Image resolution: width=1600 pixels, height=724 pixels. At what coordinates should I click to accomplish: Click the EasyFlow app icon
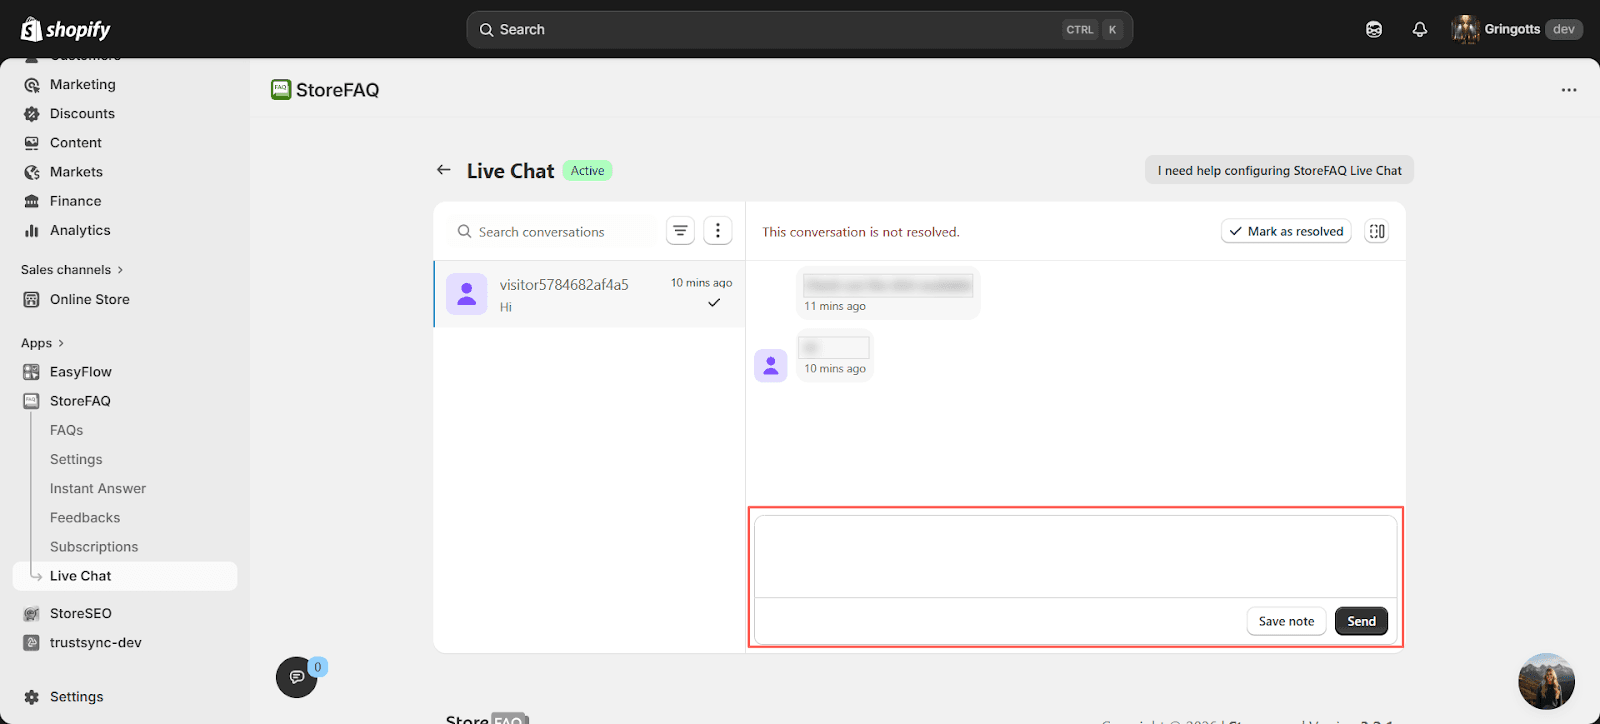[32, 372]
